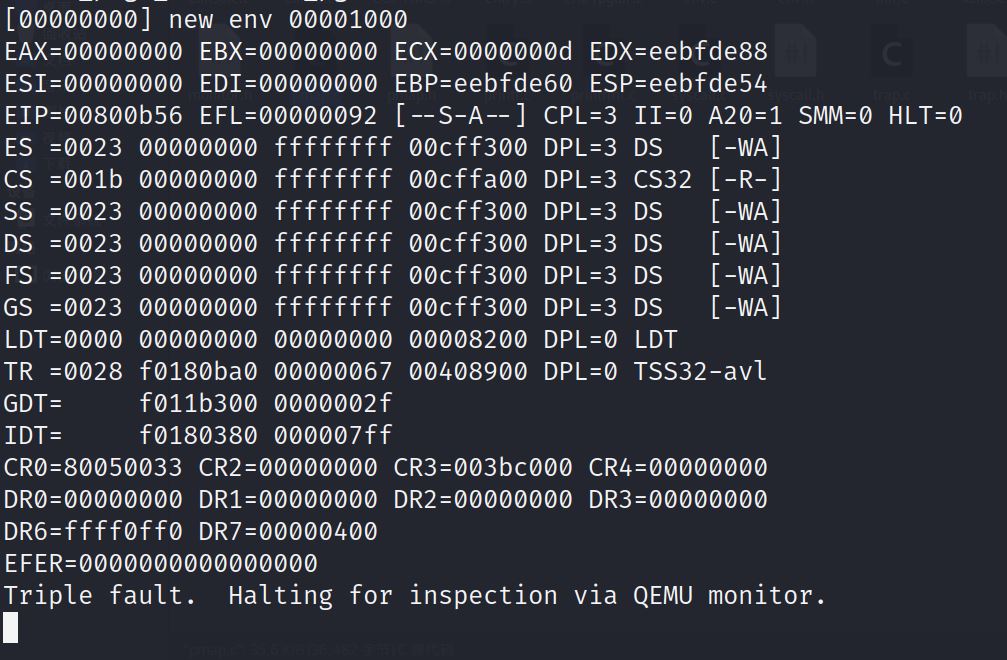This screenshot has height=660, width=1007.
Task: Click the "QEMU monitor." text
Action: coord(730,596)
